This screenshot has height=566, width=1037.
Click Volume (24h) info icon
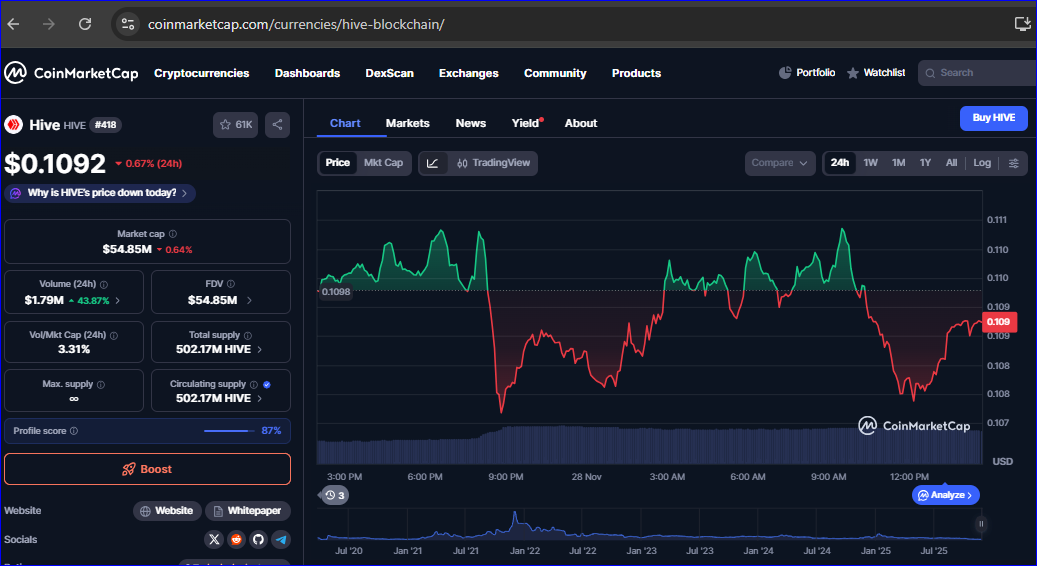104,284
